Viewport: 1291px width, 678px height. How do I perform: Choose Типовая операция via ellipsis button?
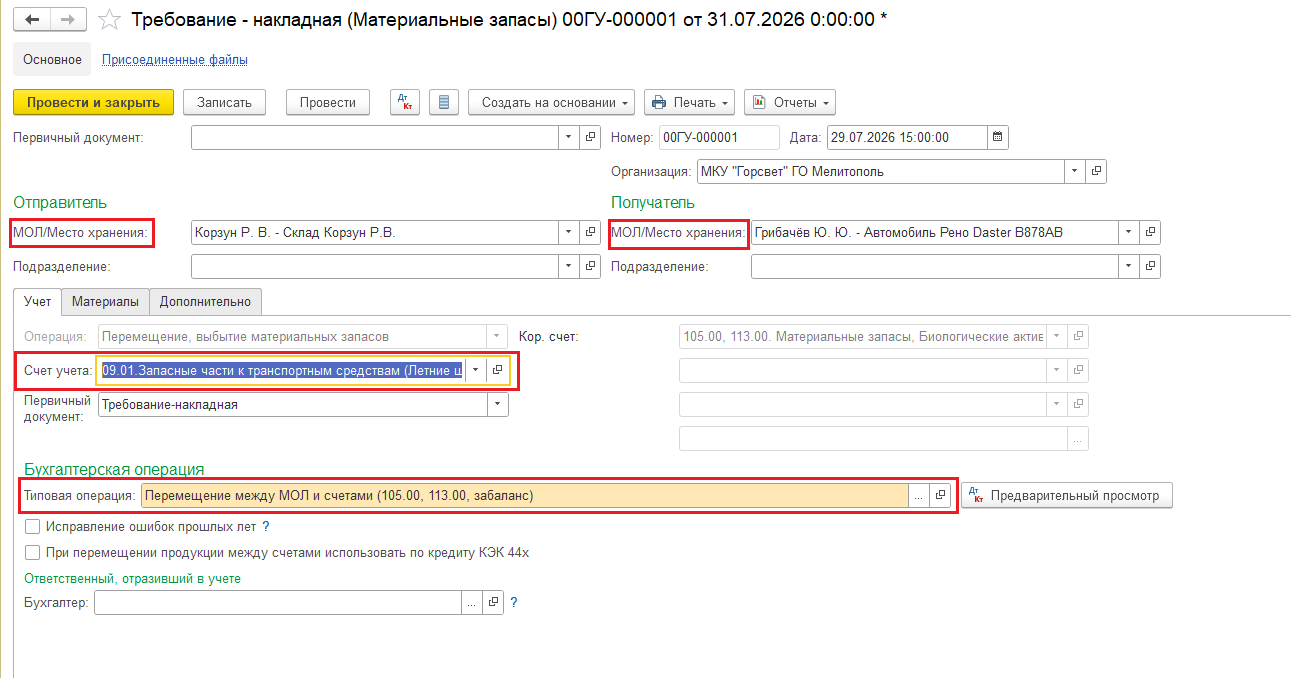919,495
